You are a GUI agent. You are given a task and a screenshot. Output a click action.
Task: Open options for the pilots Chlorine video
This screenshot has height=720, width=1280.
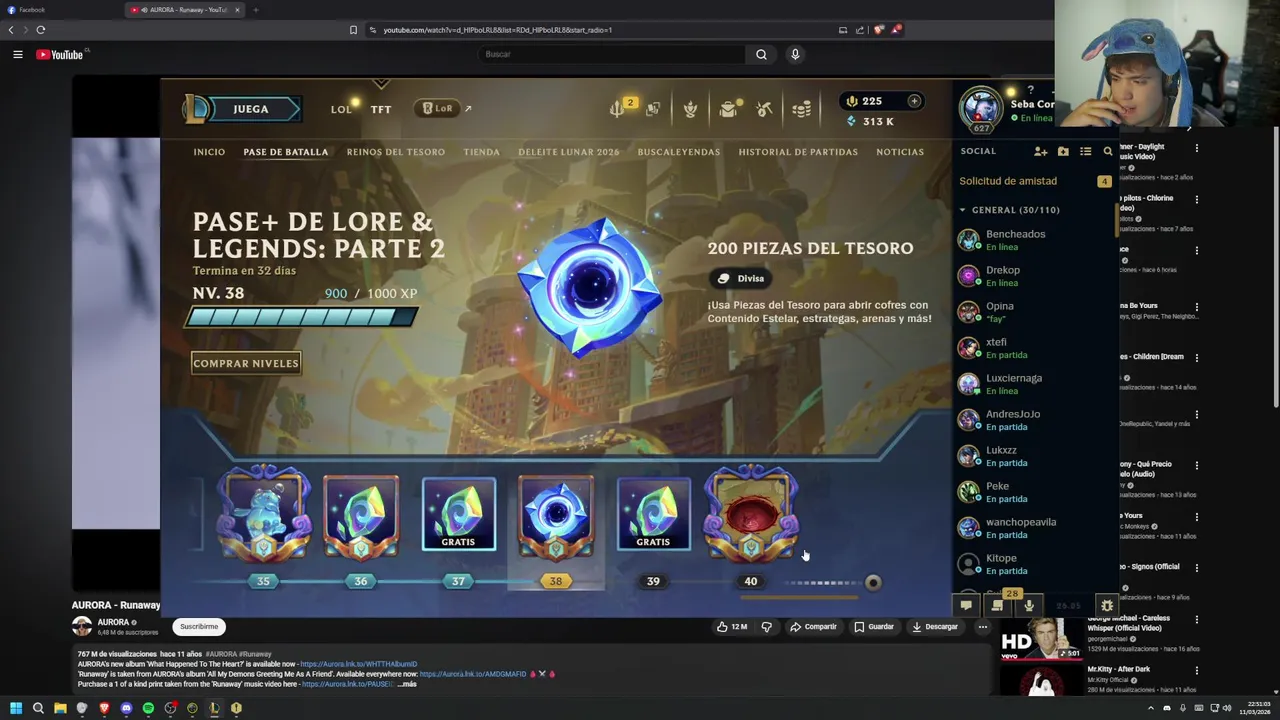[1196, 199]
